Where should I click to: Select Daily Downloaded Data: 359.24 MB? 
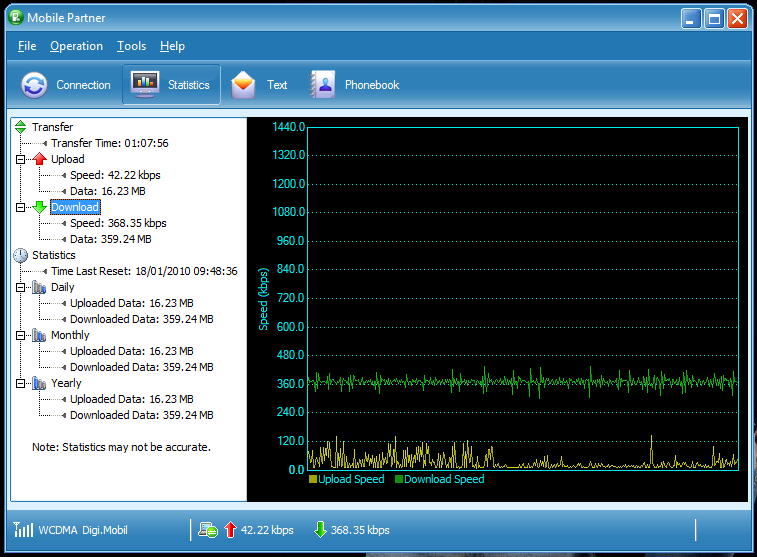(x=142, y=319)
